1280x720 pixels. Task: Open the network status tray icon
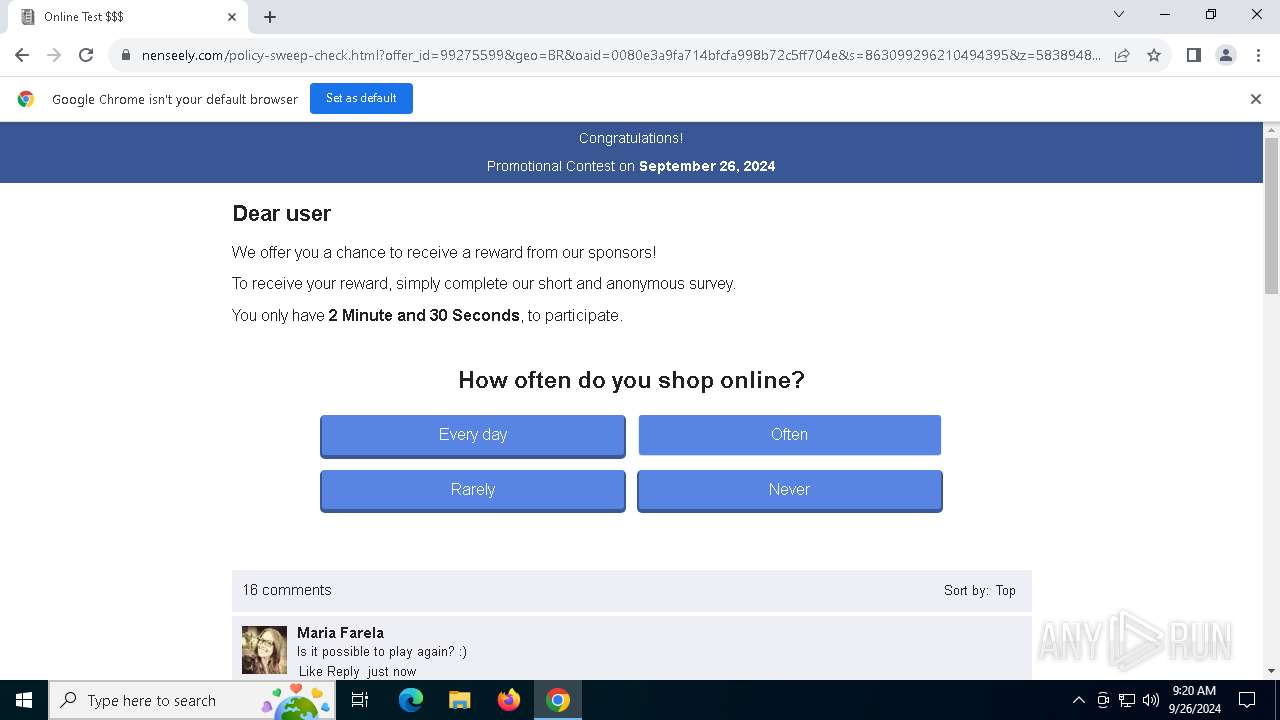click(1127, 700)
